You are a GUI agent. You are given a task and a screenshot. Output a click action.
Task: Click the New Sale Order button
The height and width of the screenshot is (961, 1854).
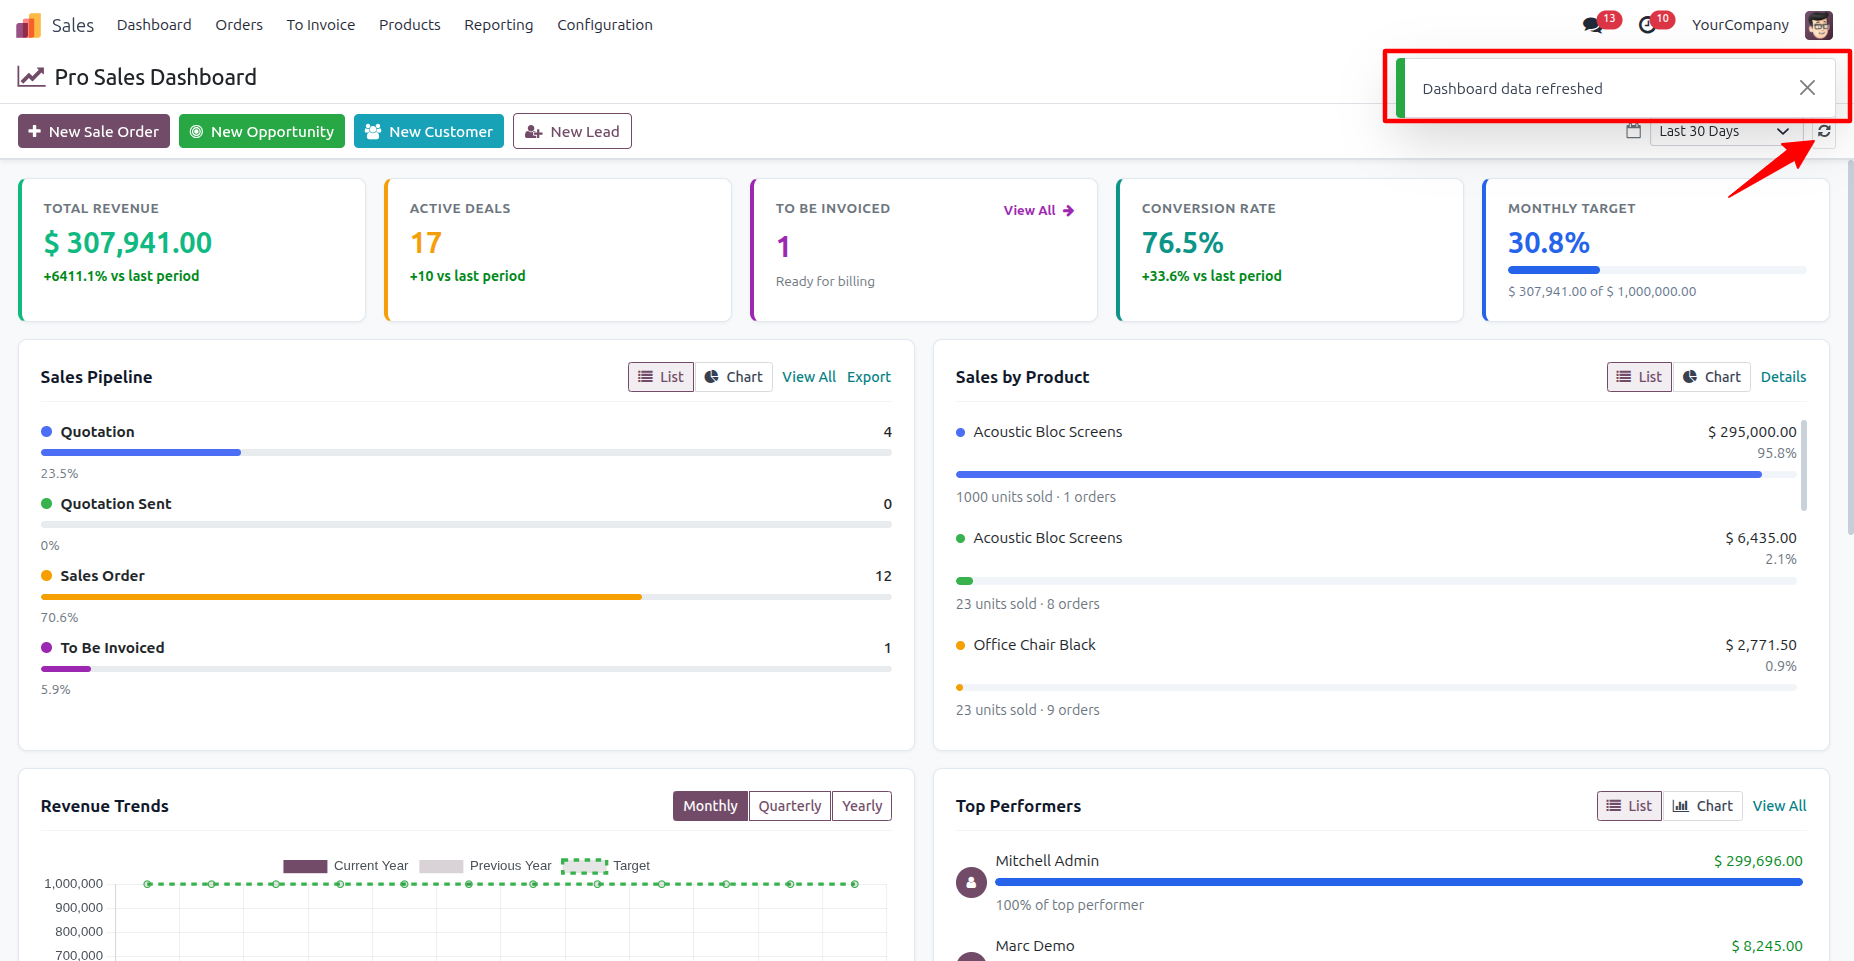click(x=94, y=131)
